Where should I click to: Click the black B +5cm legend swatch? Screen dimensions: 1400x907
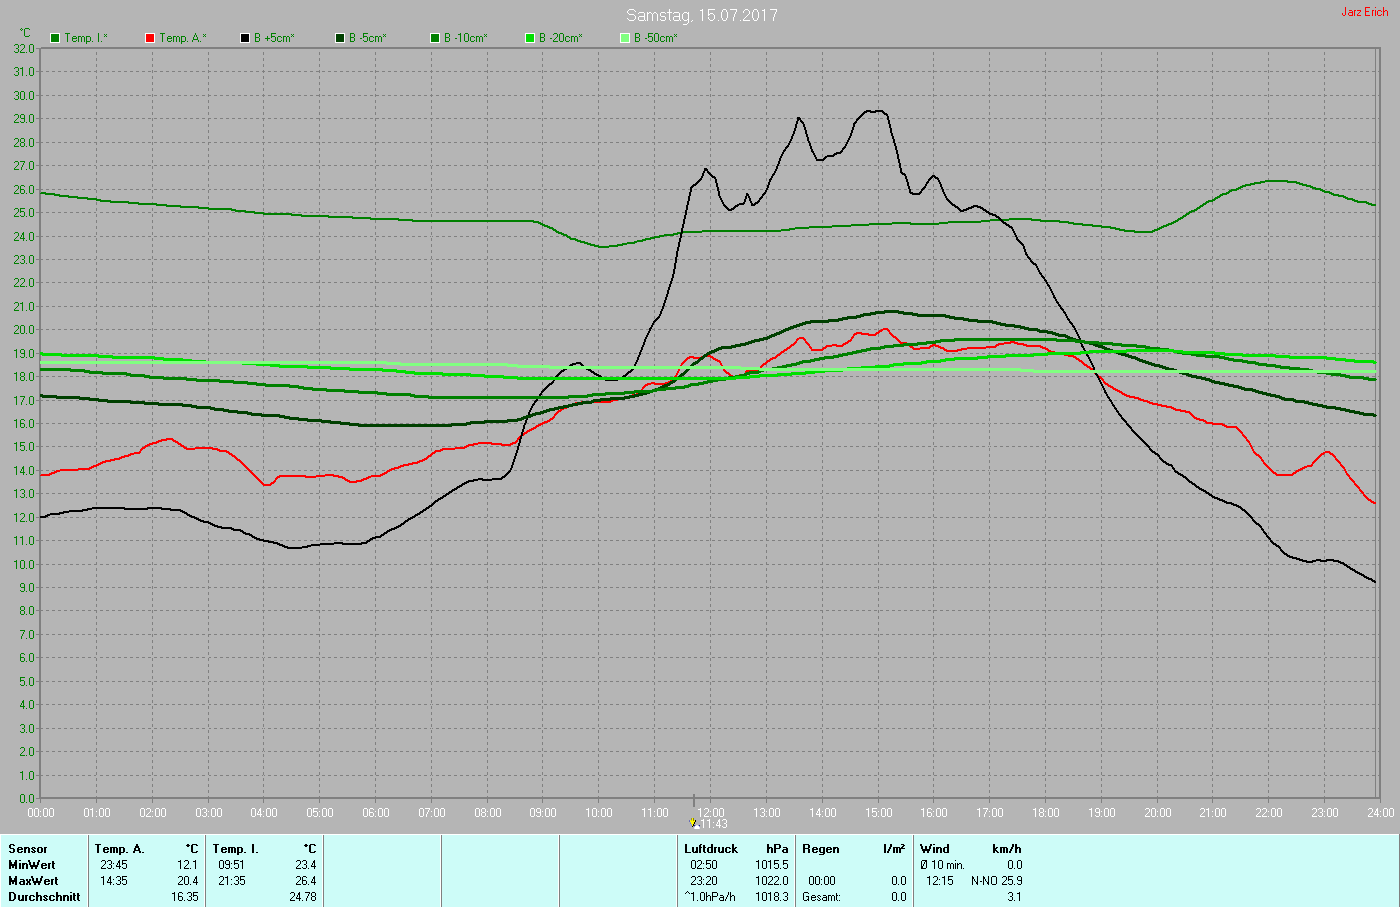tap(245, 38)
